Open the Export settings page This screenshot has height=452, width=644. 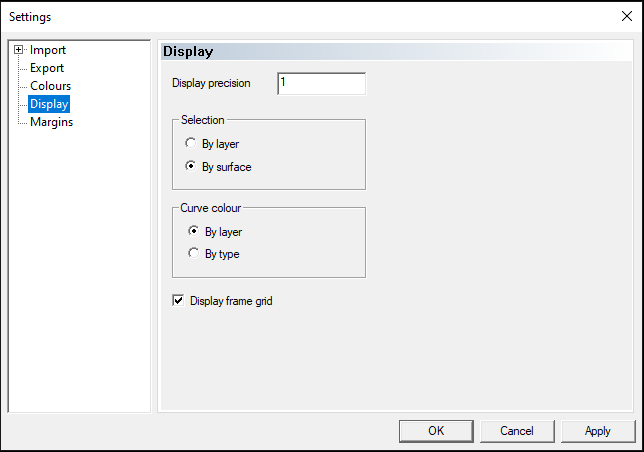click(47, 68)
